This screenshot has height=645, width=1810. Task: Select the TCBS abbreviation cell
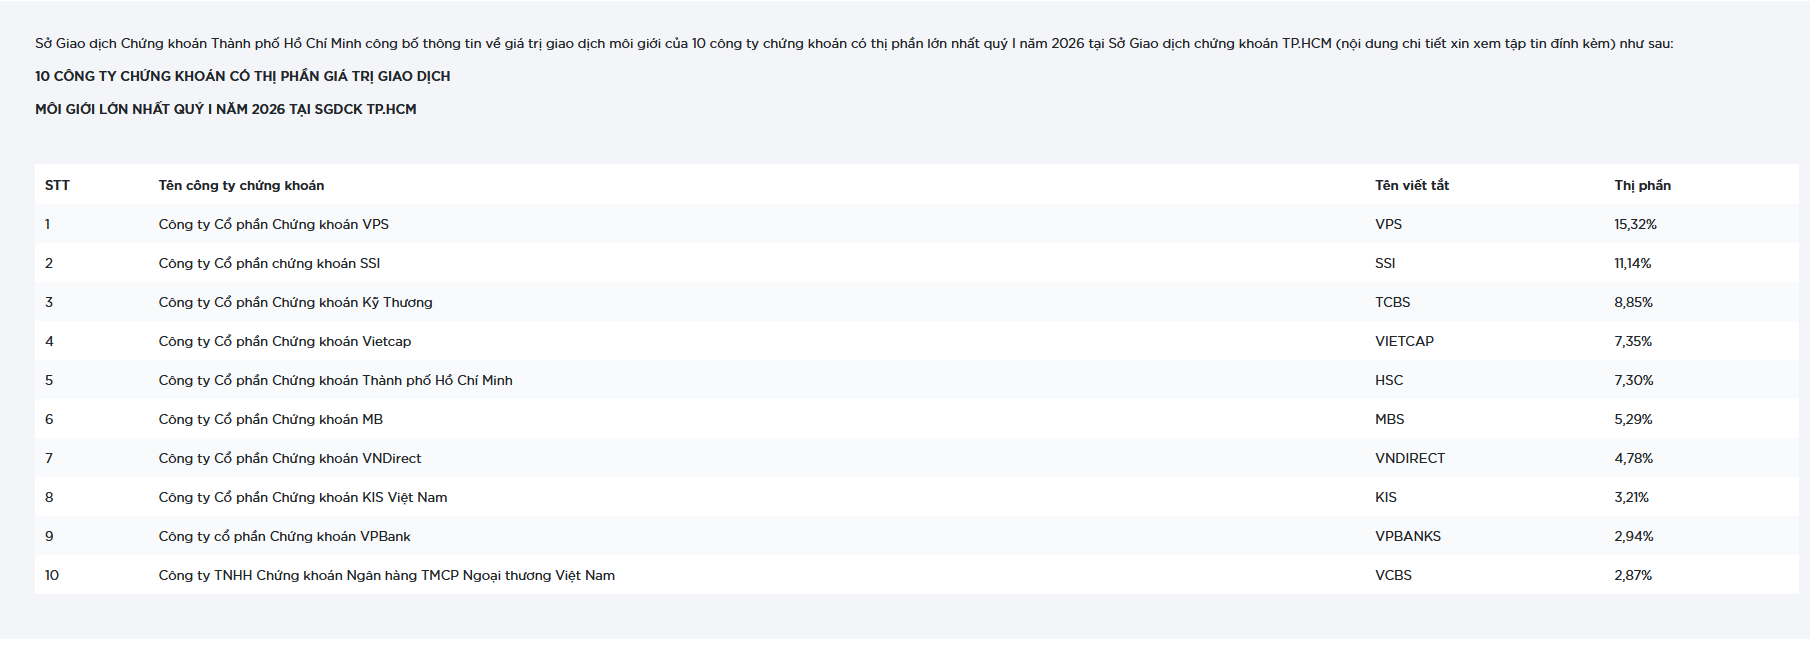click(1392, 302)
